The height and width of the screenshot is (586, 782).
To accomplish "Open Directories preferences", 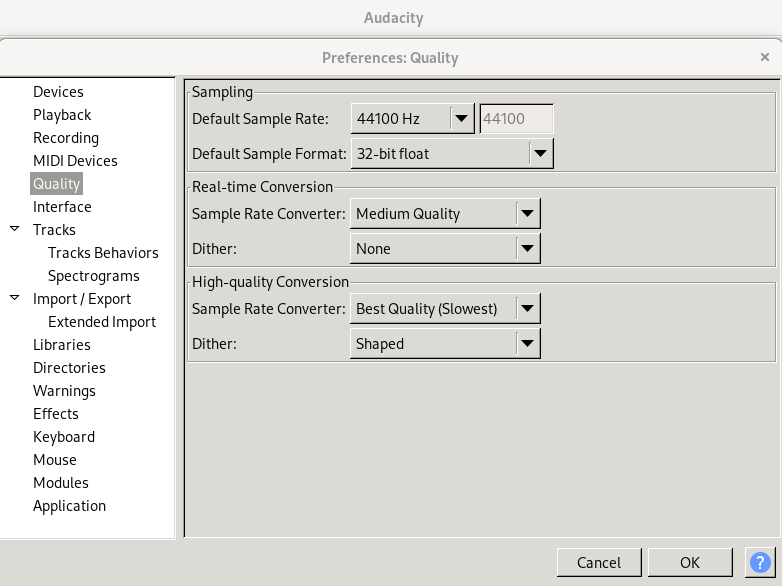I will click(69, 368).
